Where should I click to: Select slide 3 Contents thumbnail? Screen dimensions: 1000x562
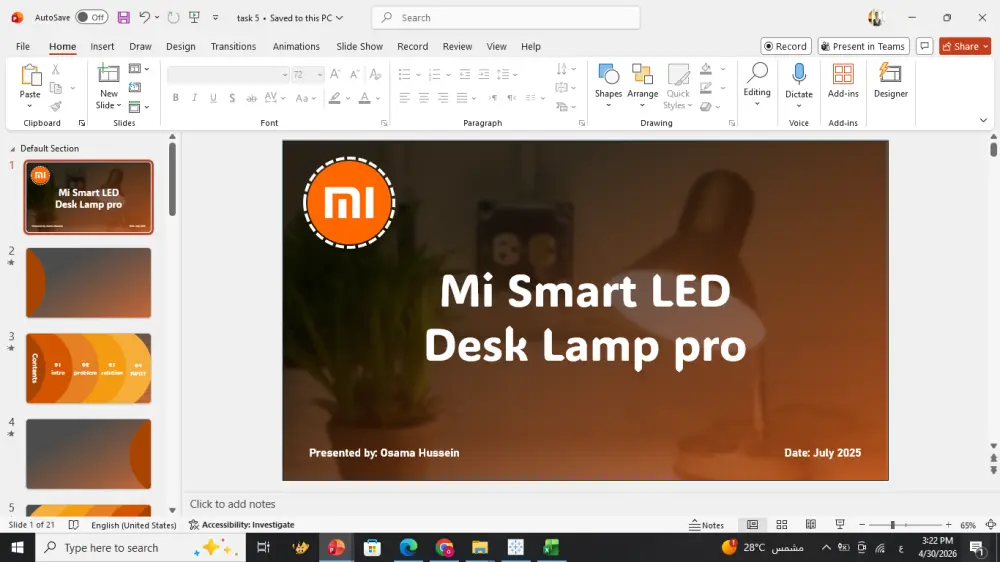point(89,368)
